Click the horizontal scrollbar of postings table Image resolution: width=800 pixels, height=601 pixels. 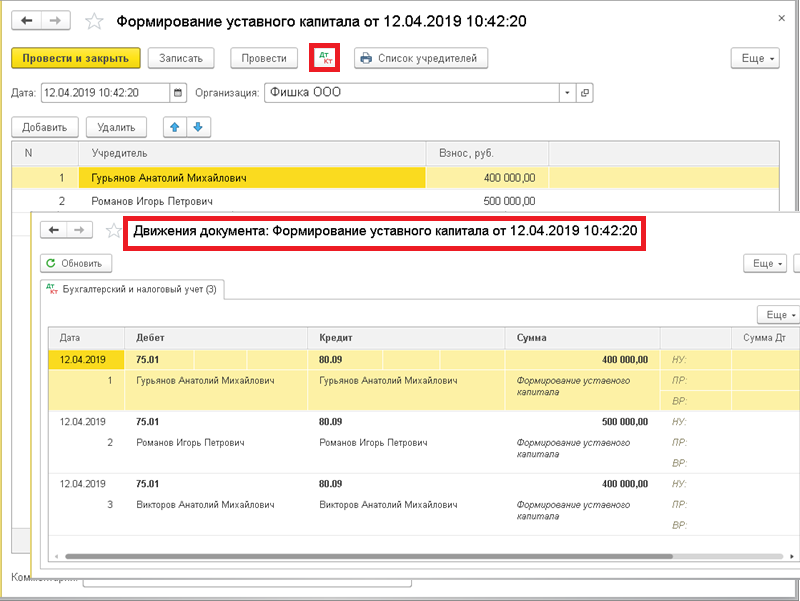368,557
